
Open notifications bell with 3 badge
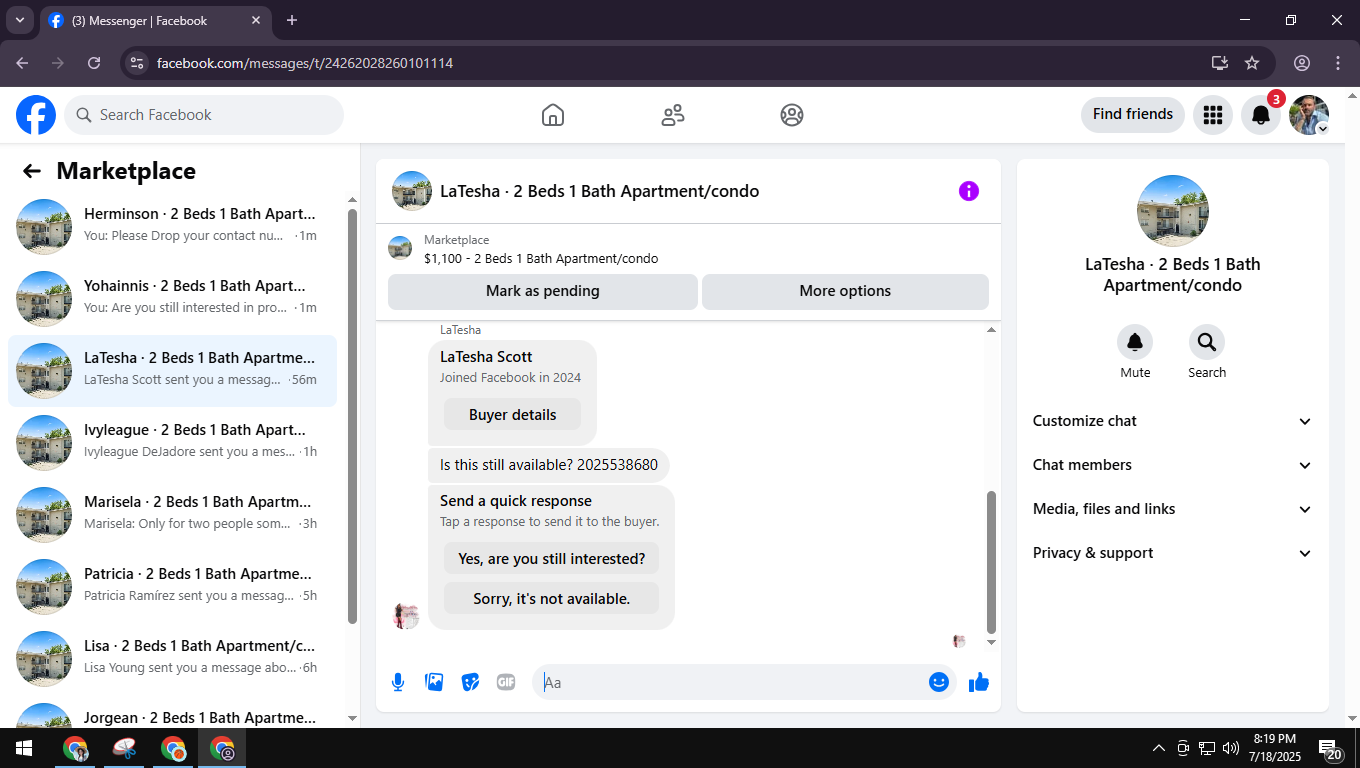[1261, 115]
